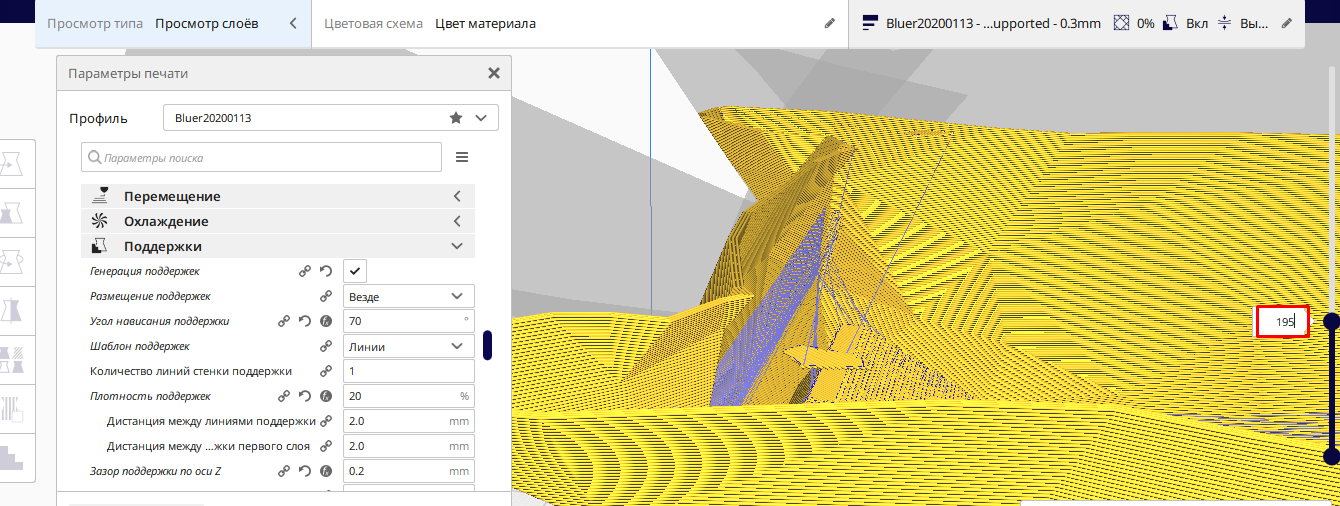The height and width of the screenshot is (506, 1340).
Task: Close the Параметры печати panel
Action: tap(493, 73)
